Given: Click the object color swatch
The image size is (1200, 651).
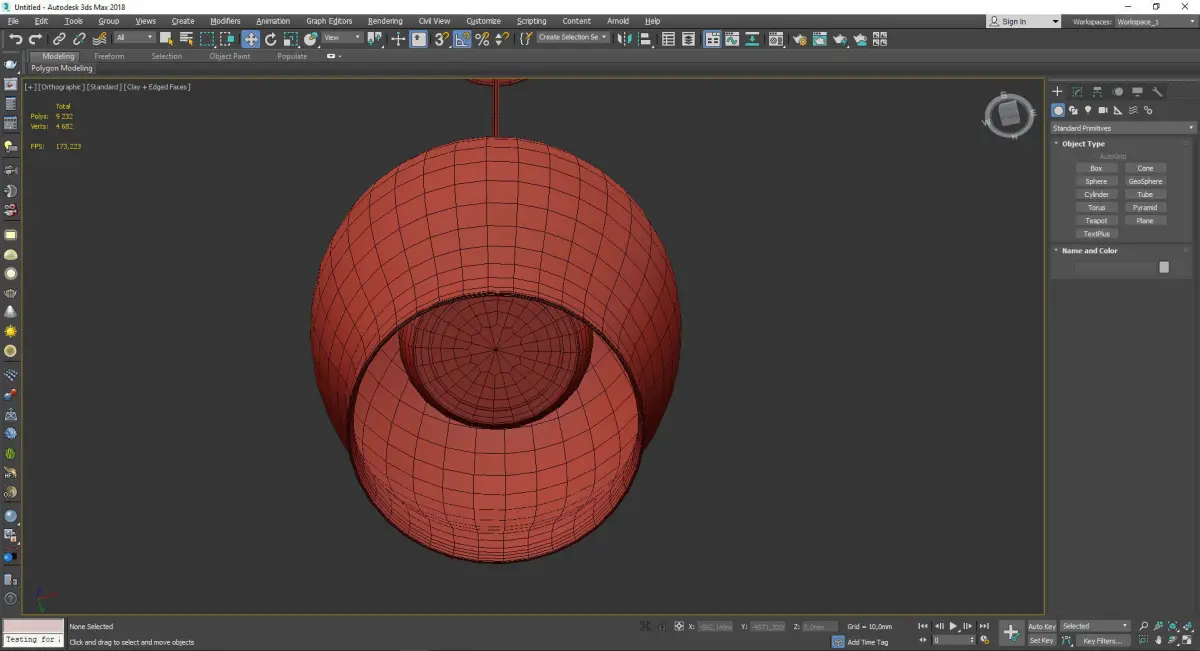Looking at the screenshot, I should [x=1164, y=267].
